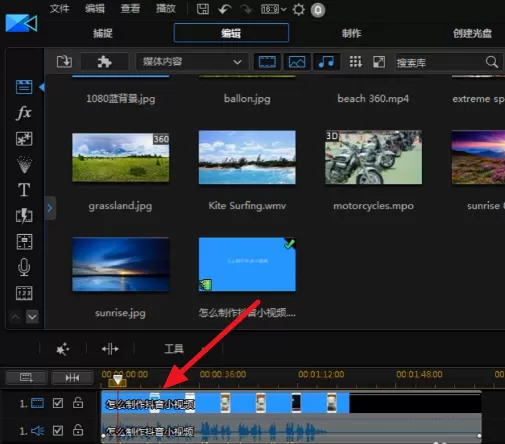Viewport: 505px width, 444px height.
Task: Toggle the video track 1 enable checkbox
Action: point(58,403)
